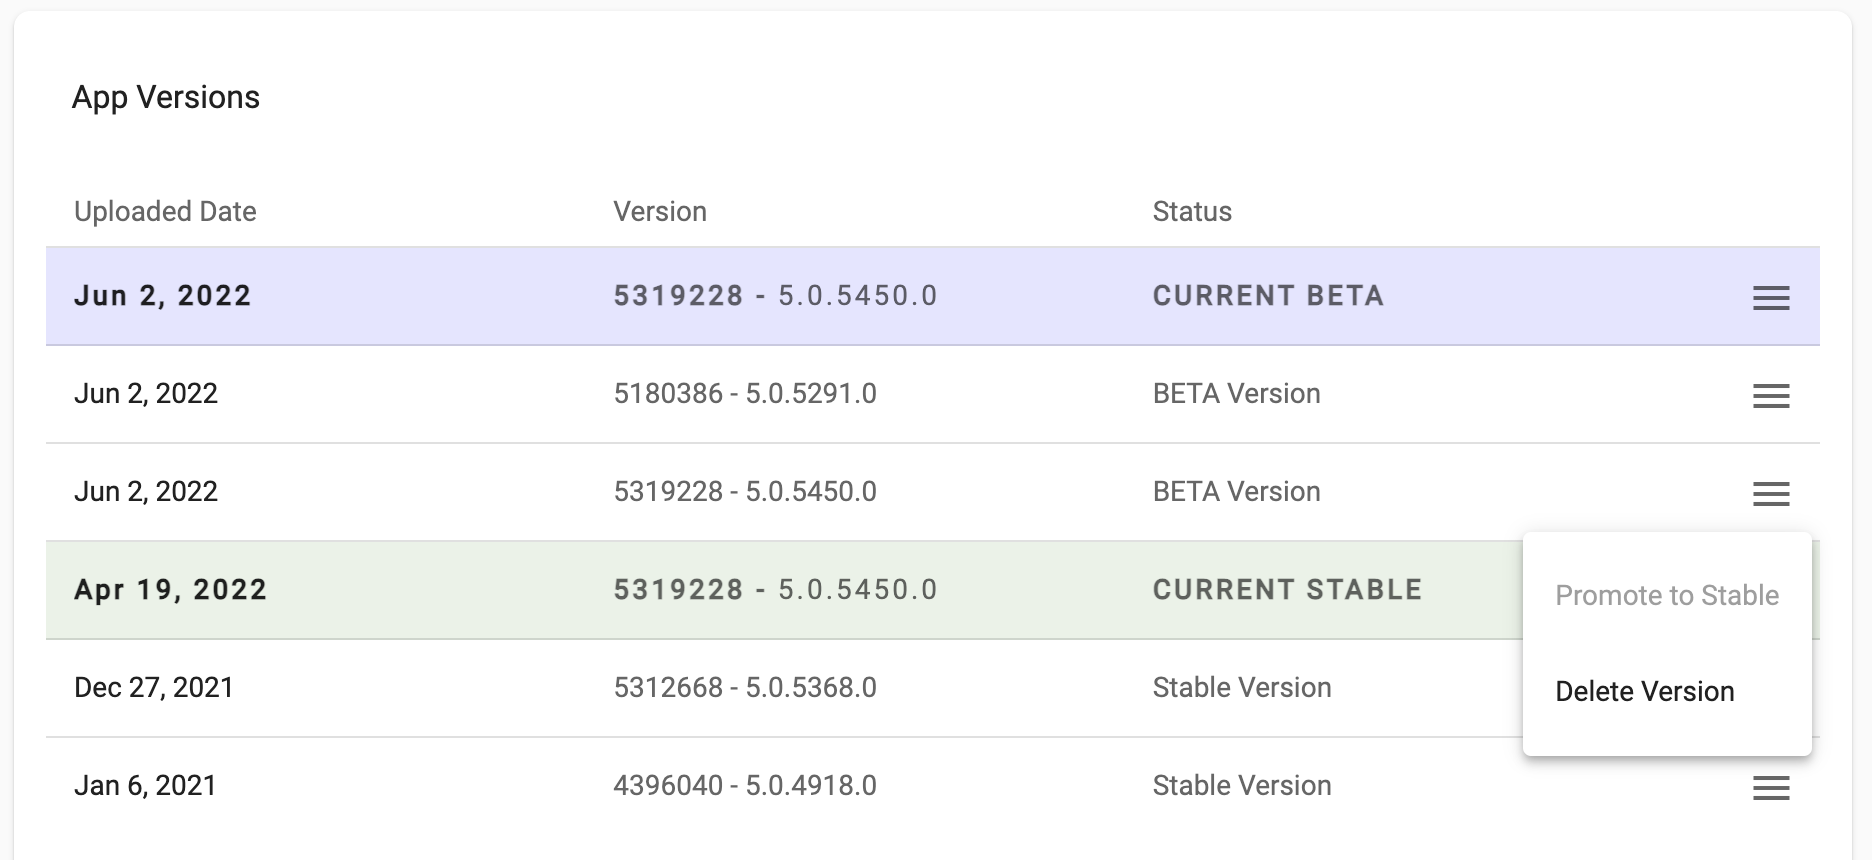Click the Version column header
The image size is (1872, 860).
click(x=660, y=211)
